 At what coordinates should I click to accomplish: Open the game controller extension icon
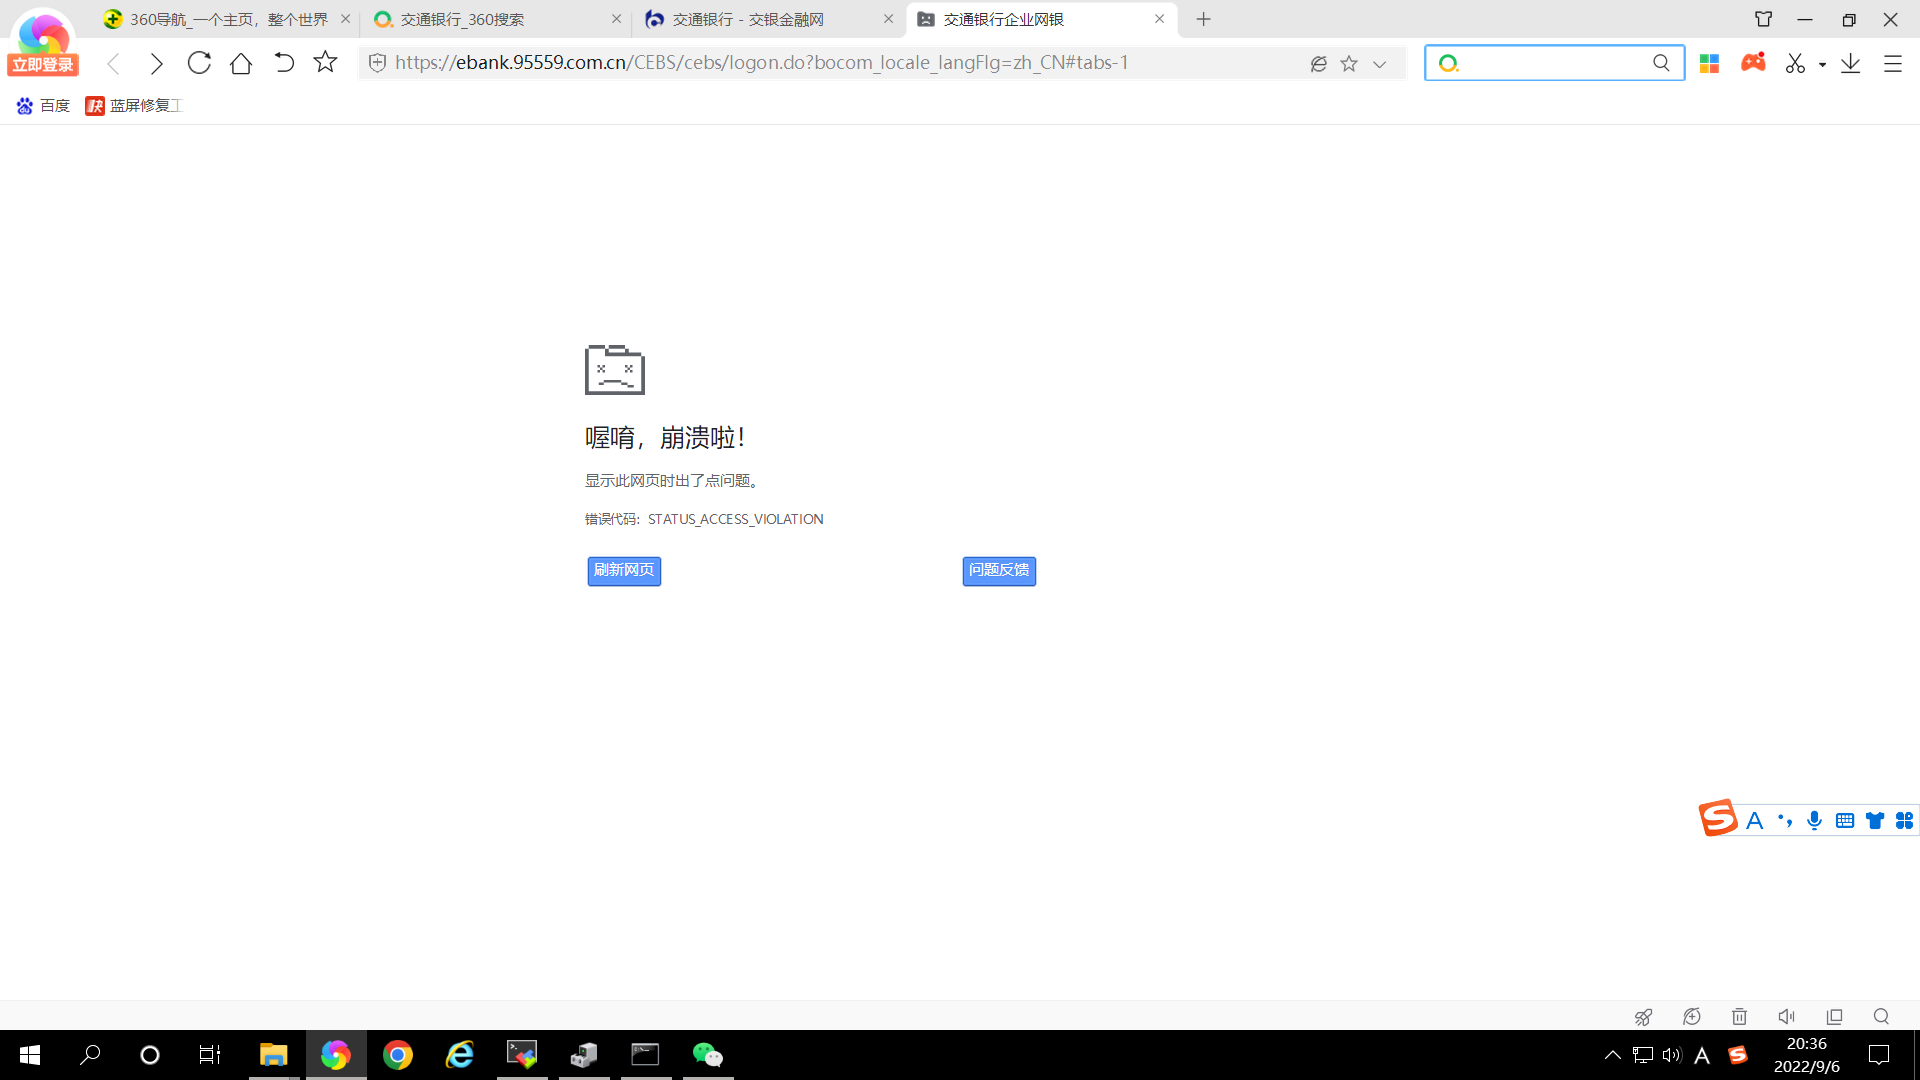1753,63
